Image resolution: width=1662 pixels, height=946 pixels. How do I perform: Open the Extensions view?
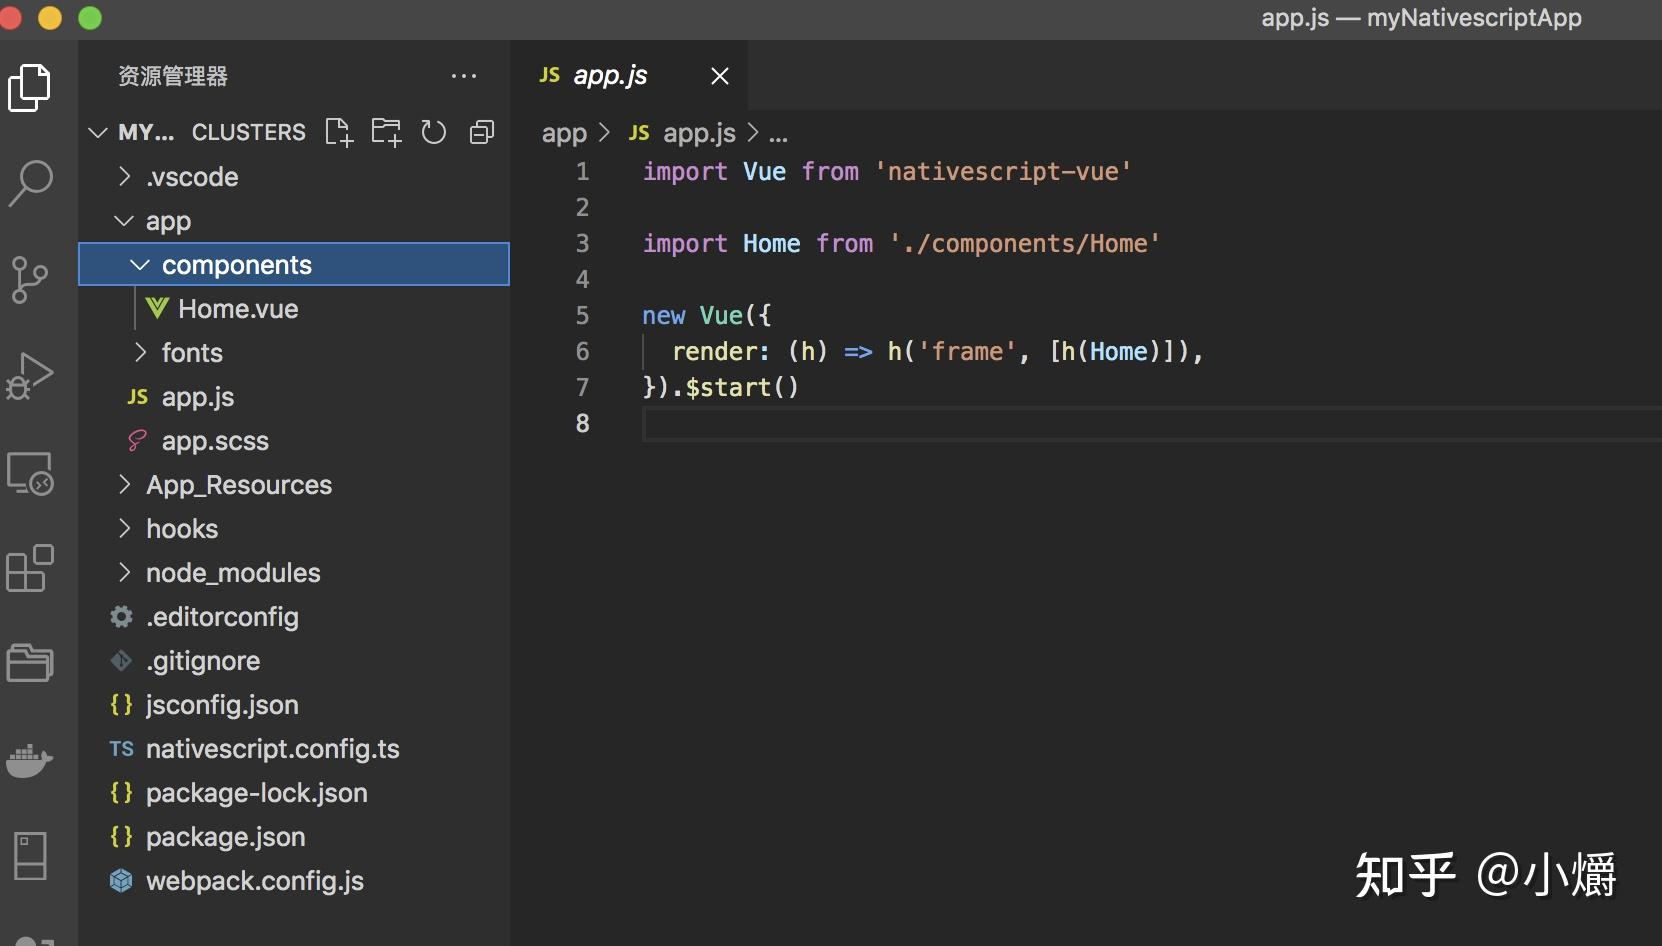30,569
